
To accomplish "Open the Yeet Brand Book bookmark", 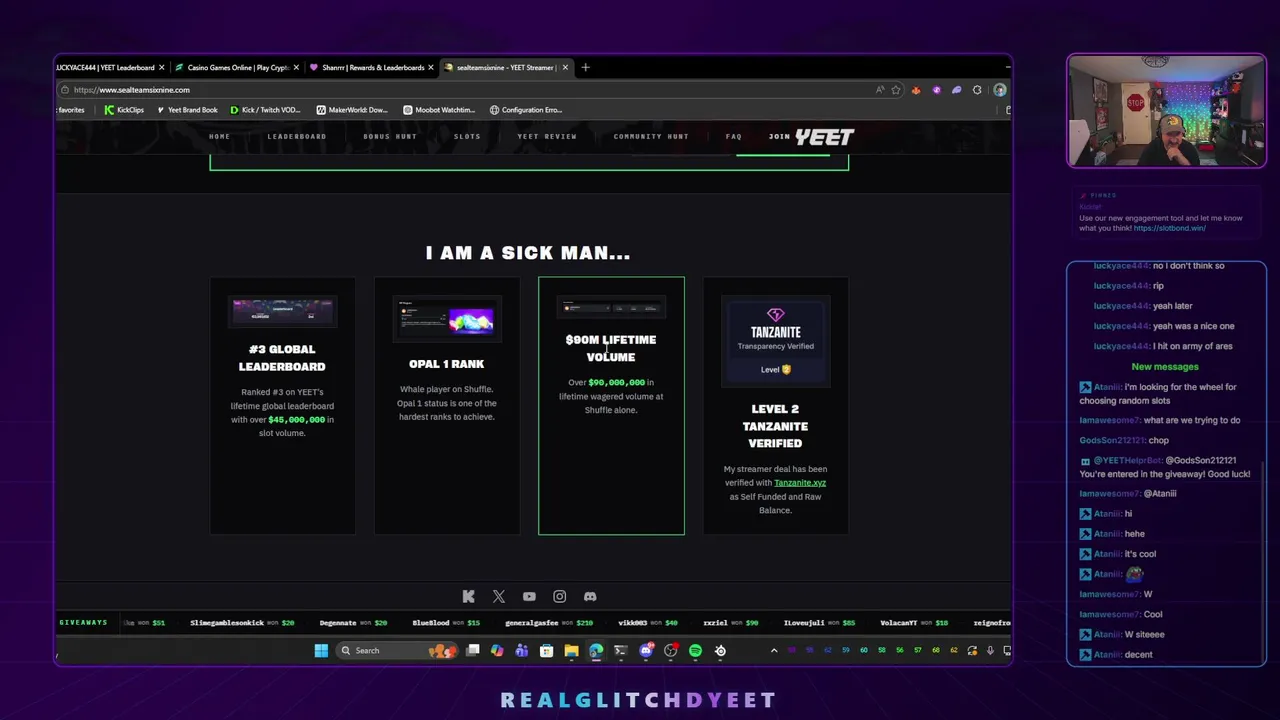I will coord(187,110).
